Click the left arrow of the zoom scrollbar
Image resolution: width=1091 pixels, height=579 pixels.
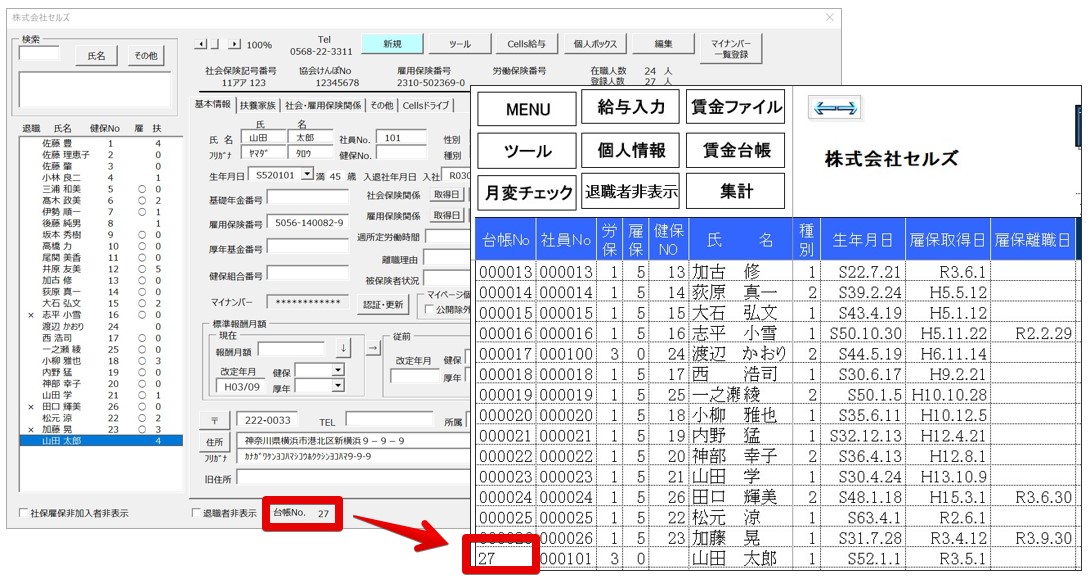pos(202,45)
